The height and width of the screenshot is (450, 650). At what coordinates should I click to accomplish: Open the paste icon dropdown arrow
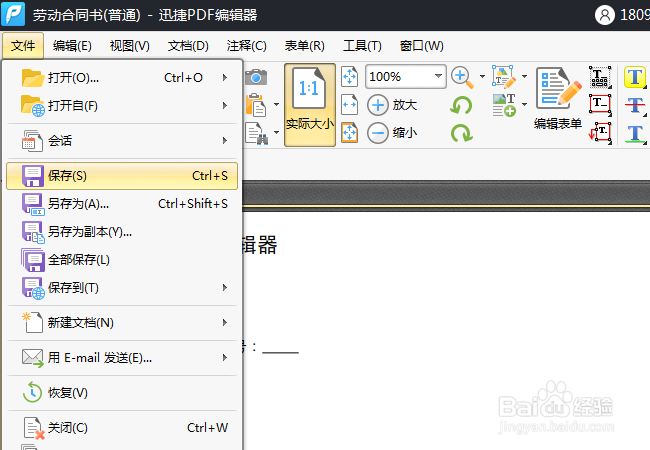(x=276, y=105)
